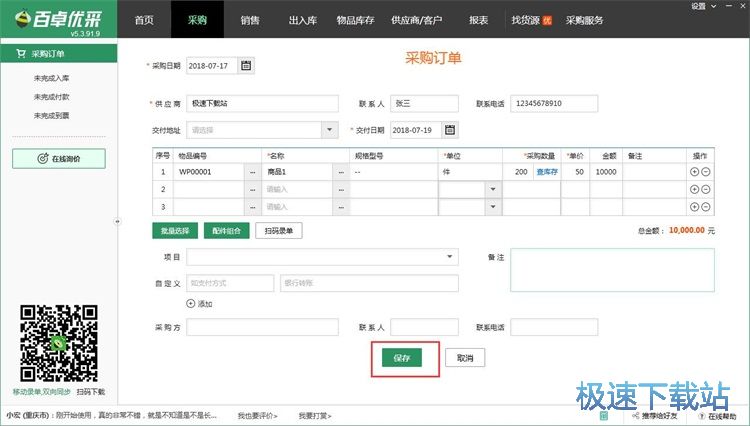
Task: Add a row after item row 2
Action: click(x=695, y=189)
